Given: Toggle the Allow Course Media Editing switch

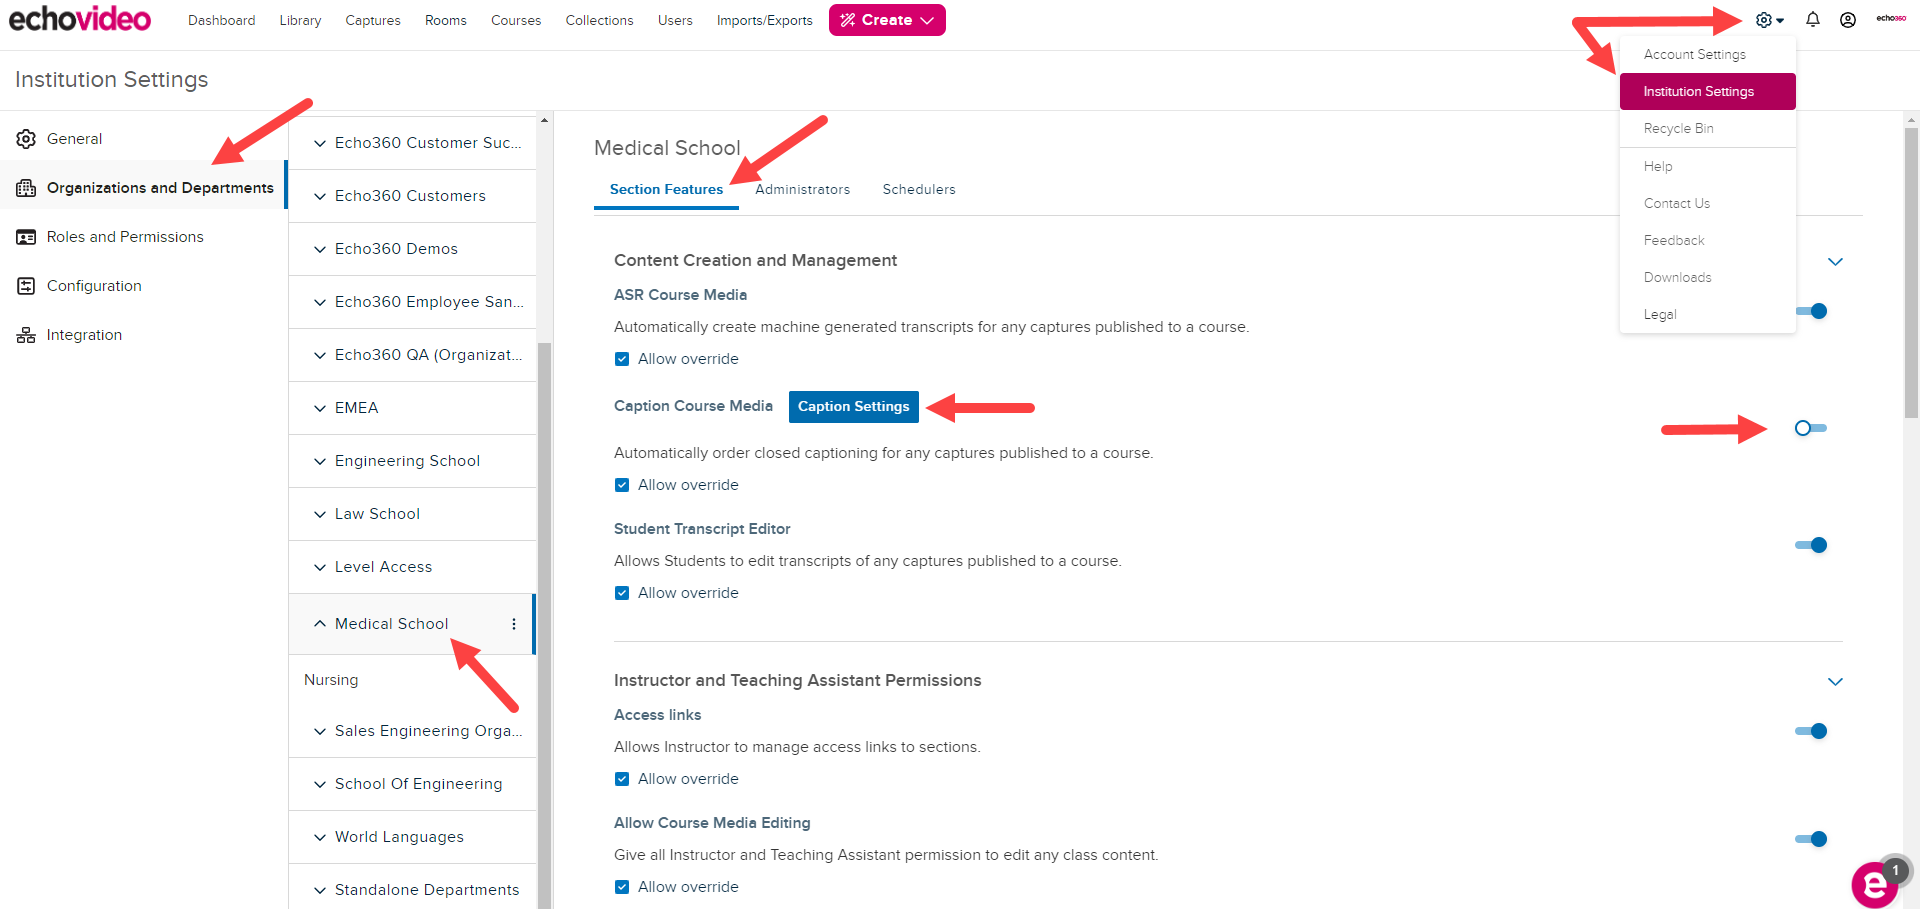Looking at the screenshot, I should 1811,839.
